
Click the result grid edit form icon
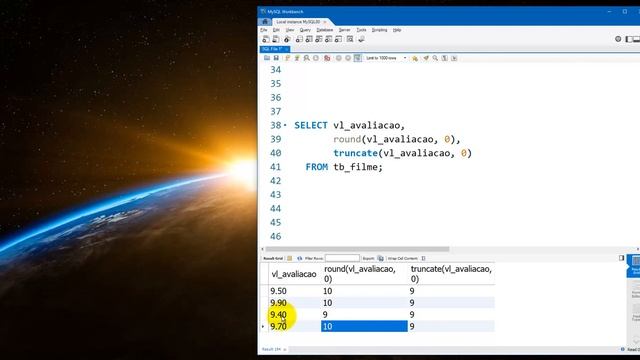tap(289, 258)
